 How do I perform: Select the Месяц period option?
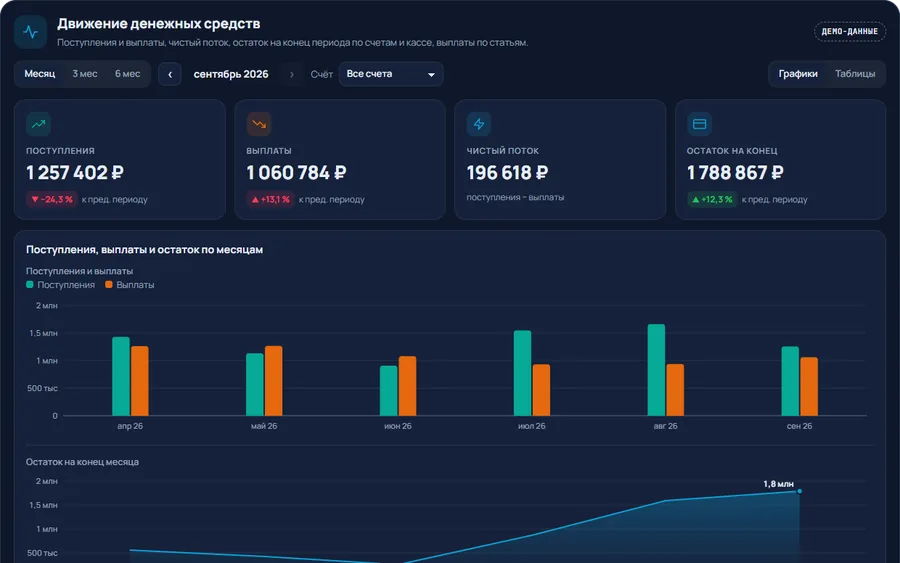(x=40, y=74)
